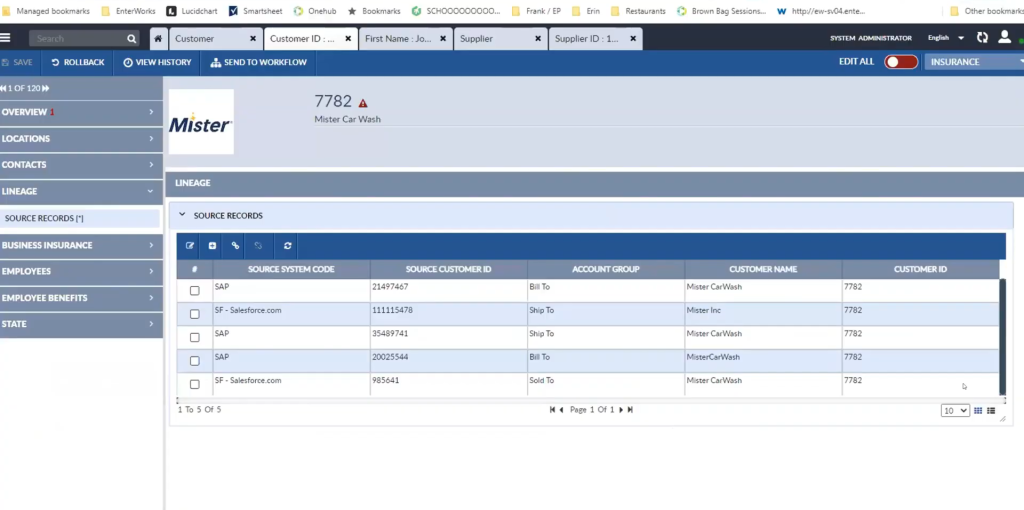The width and height of the screenshot is (1024, 510).
Task: Click the edit record icon in Source Records toolbar
Action: (x=190, y=246)
